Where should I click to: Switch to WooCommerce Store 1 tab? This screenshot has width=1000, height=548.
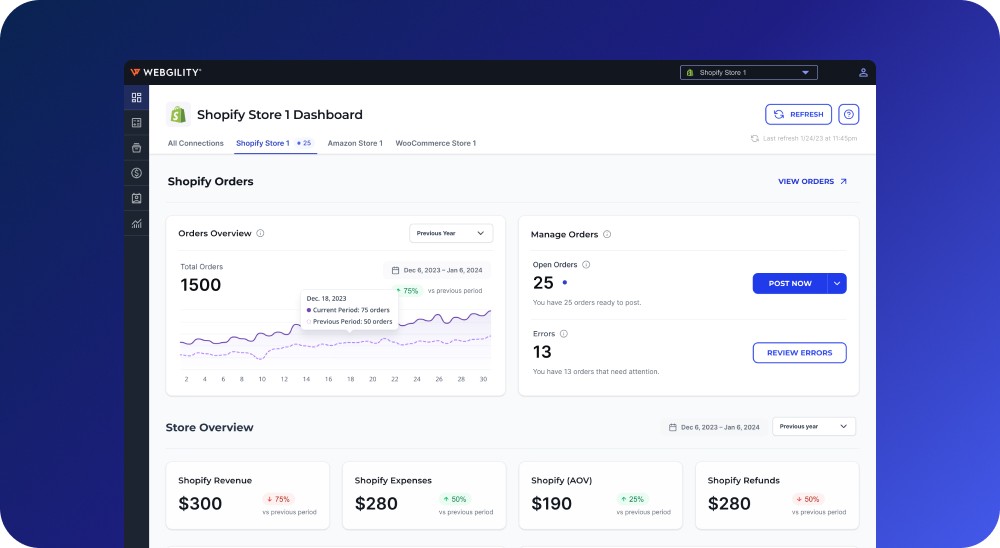(436, 144)
